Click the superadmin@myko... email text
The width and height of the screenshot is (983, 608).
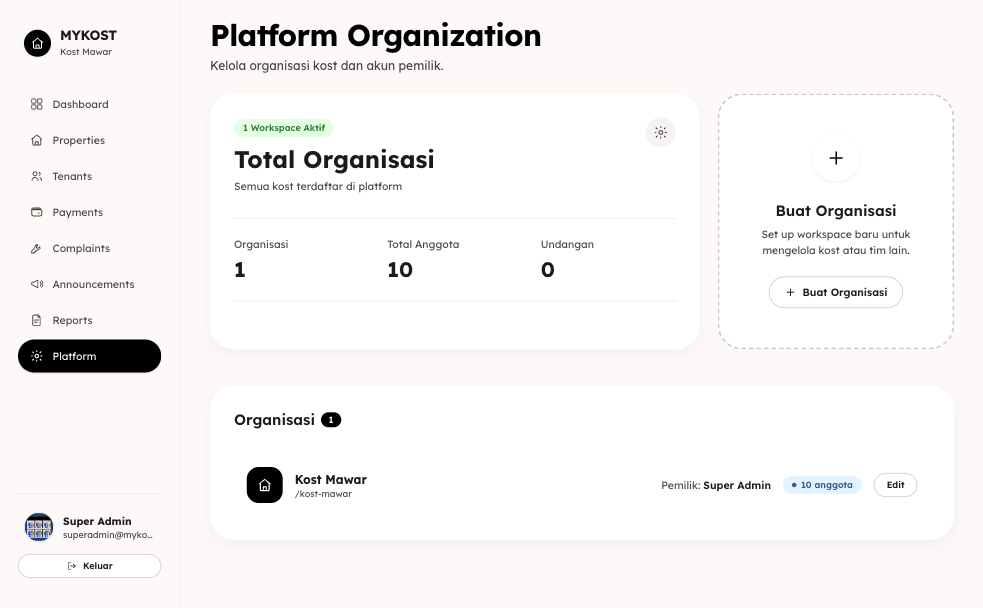(x=108, y=535)
